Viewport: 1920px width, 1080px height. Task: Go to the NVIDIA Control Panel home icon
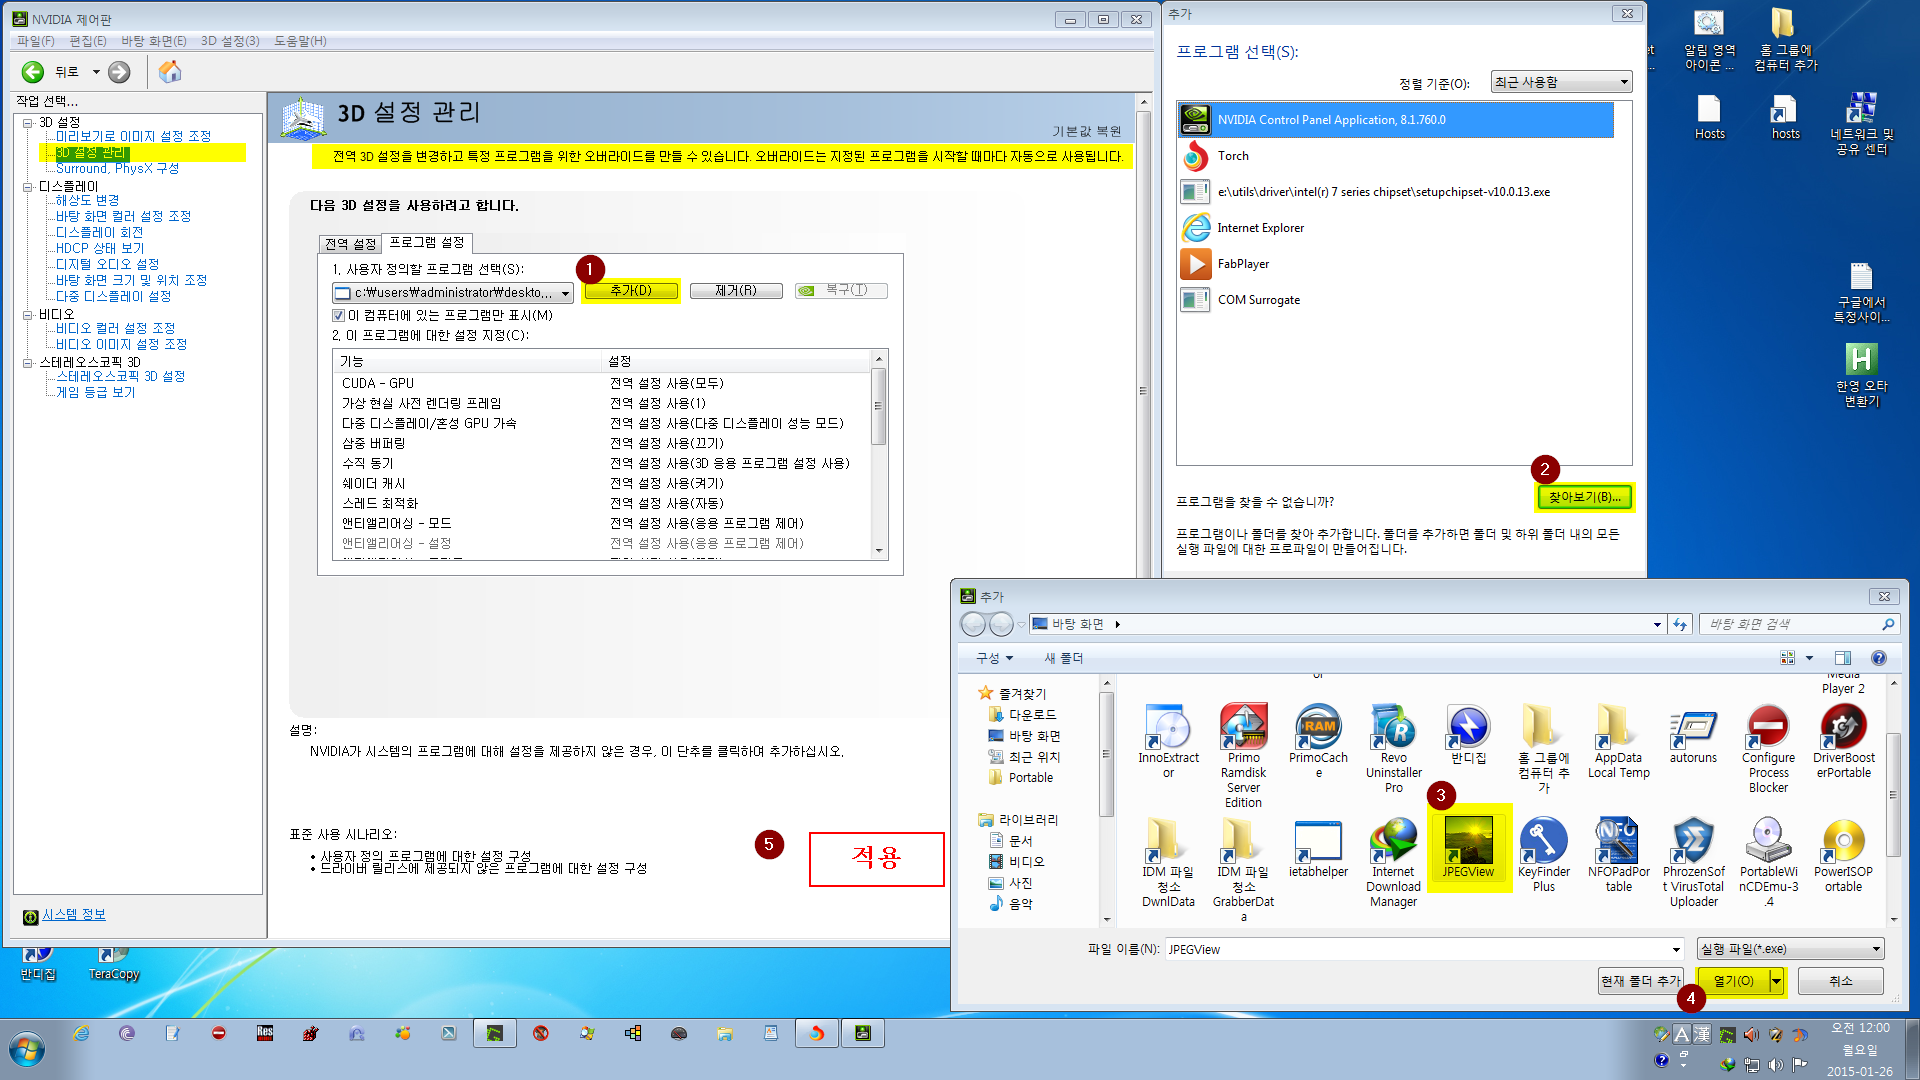[x=170, y=72]
